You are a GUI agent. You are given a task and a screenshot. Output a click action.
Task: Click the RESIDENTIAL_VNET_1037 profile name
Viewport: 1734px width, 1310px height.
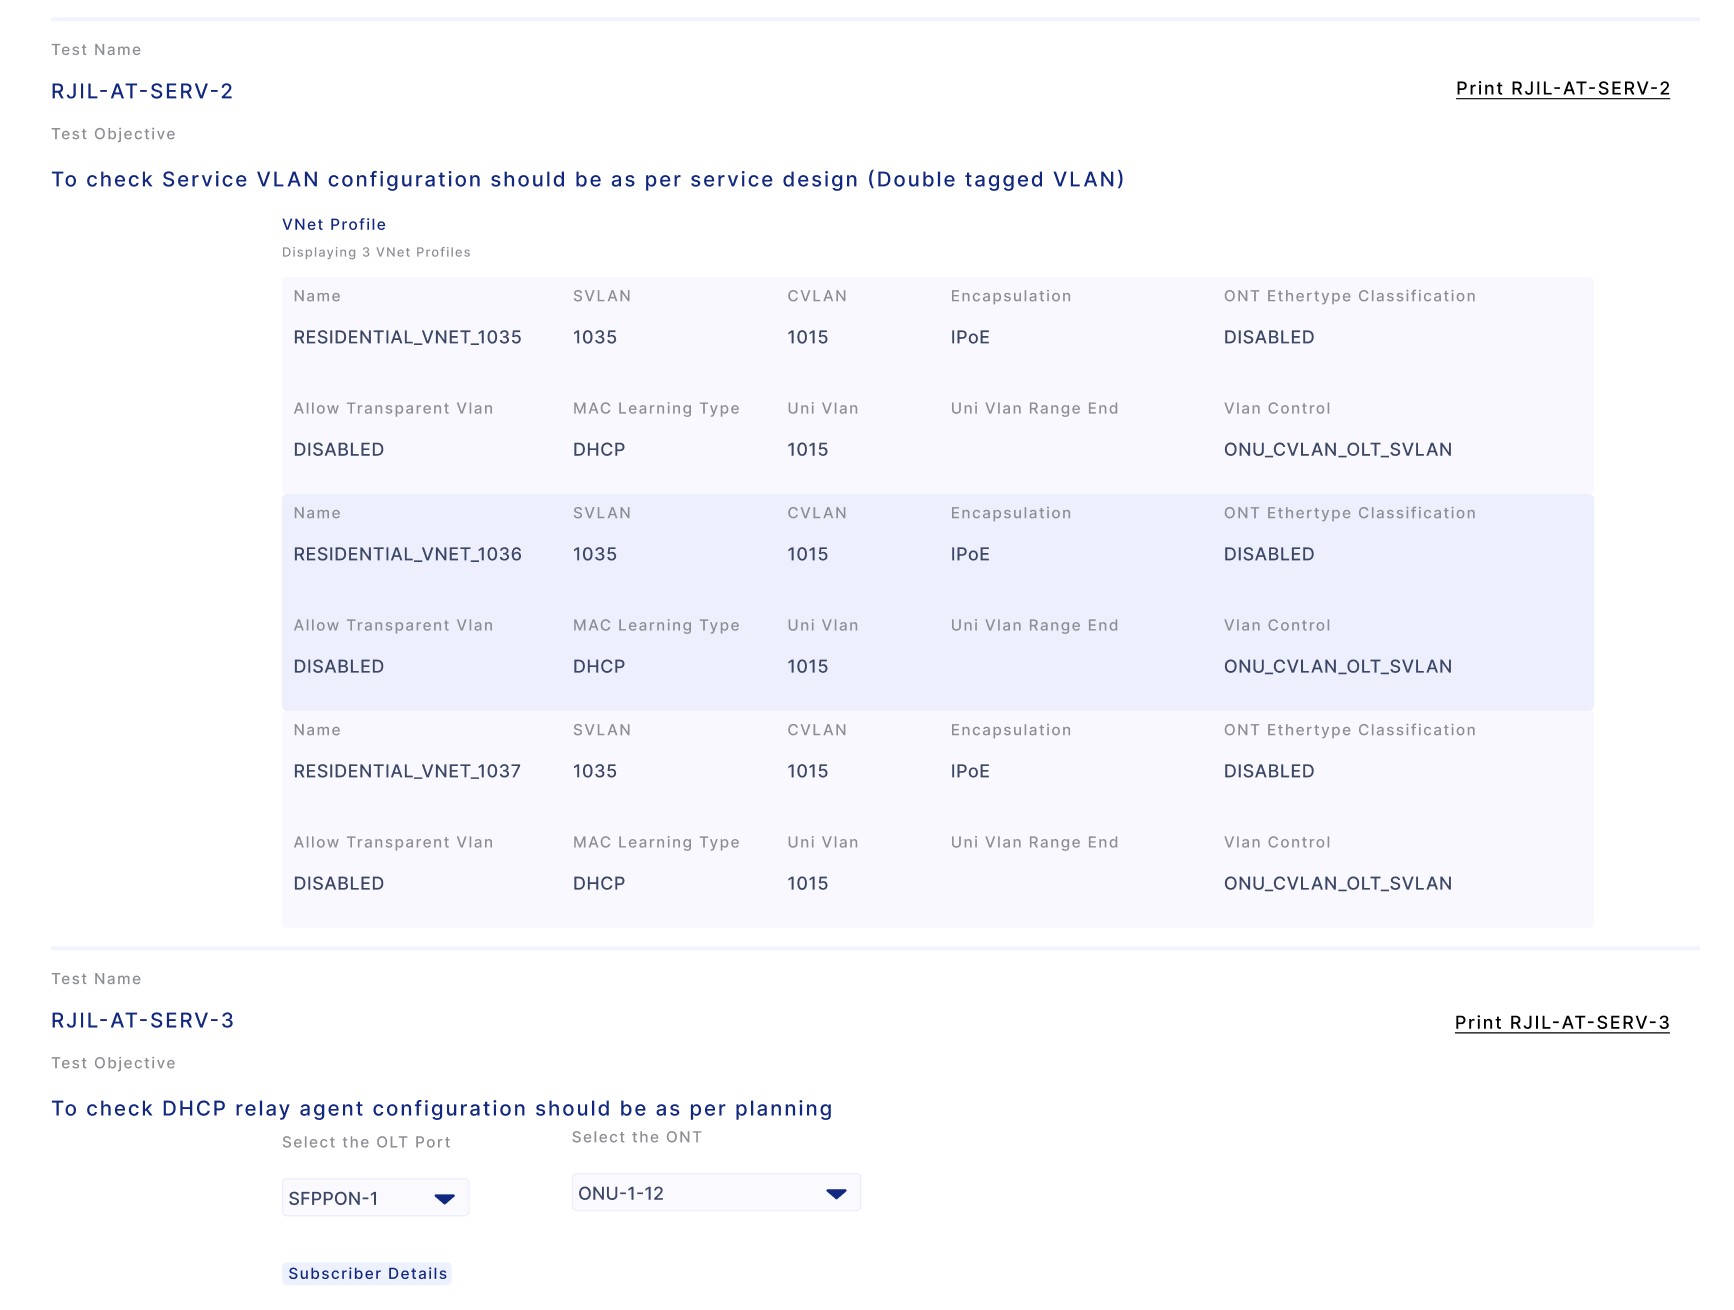(x=407, y=772)
